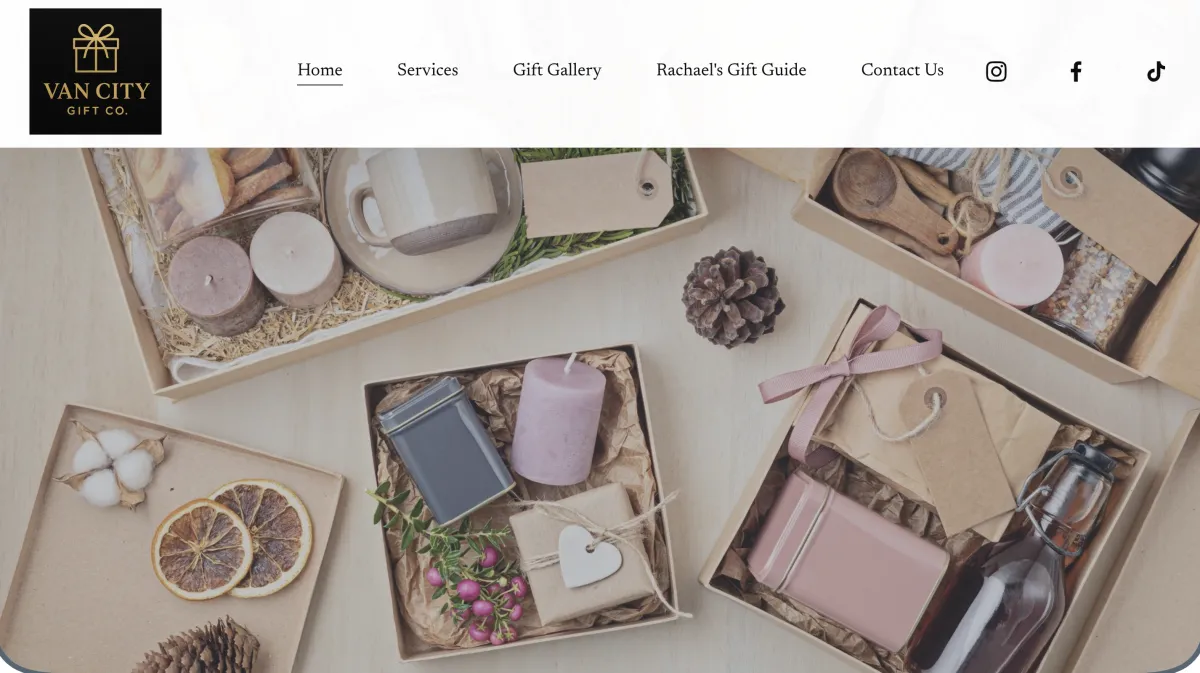Click the pine cone in the hero photo's center

click(733, 297)
